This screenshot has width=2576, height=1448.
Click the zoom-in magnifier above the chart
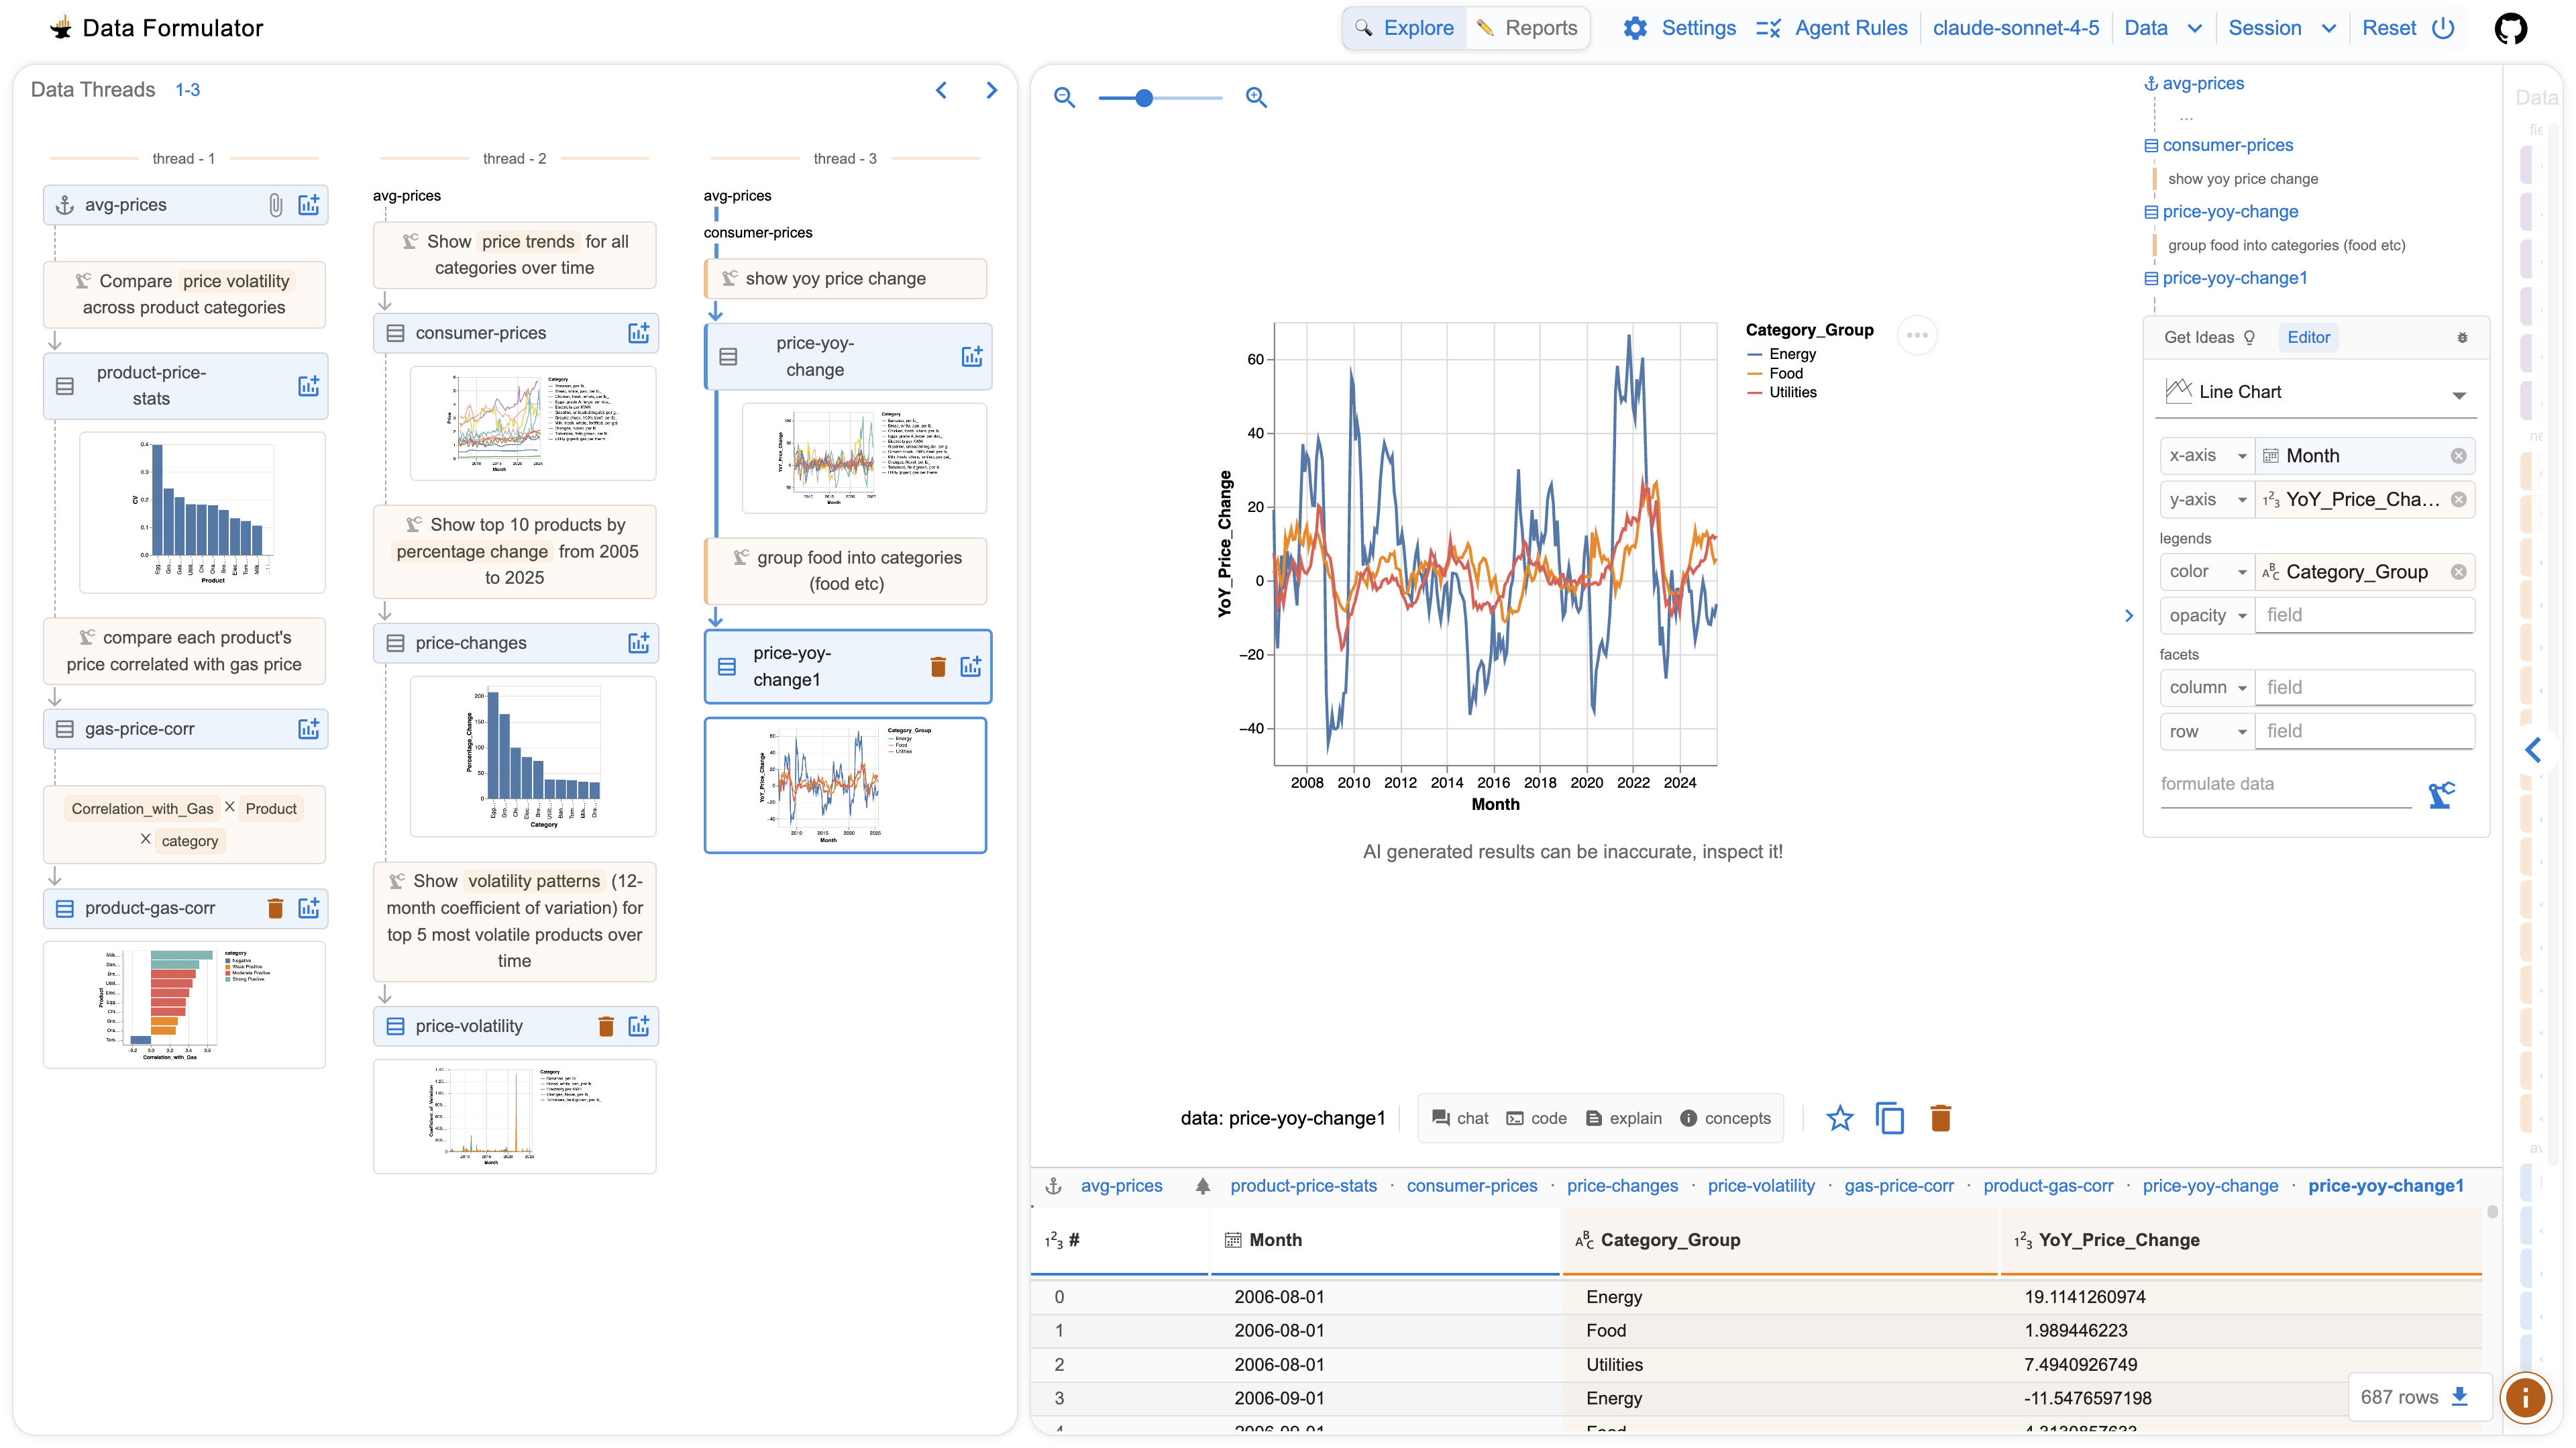click(1256, 97)
